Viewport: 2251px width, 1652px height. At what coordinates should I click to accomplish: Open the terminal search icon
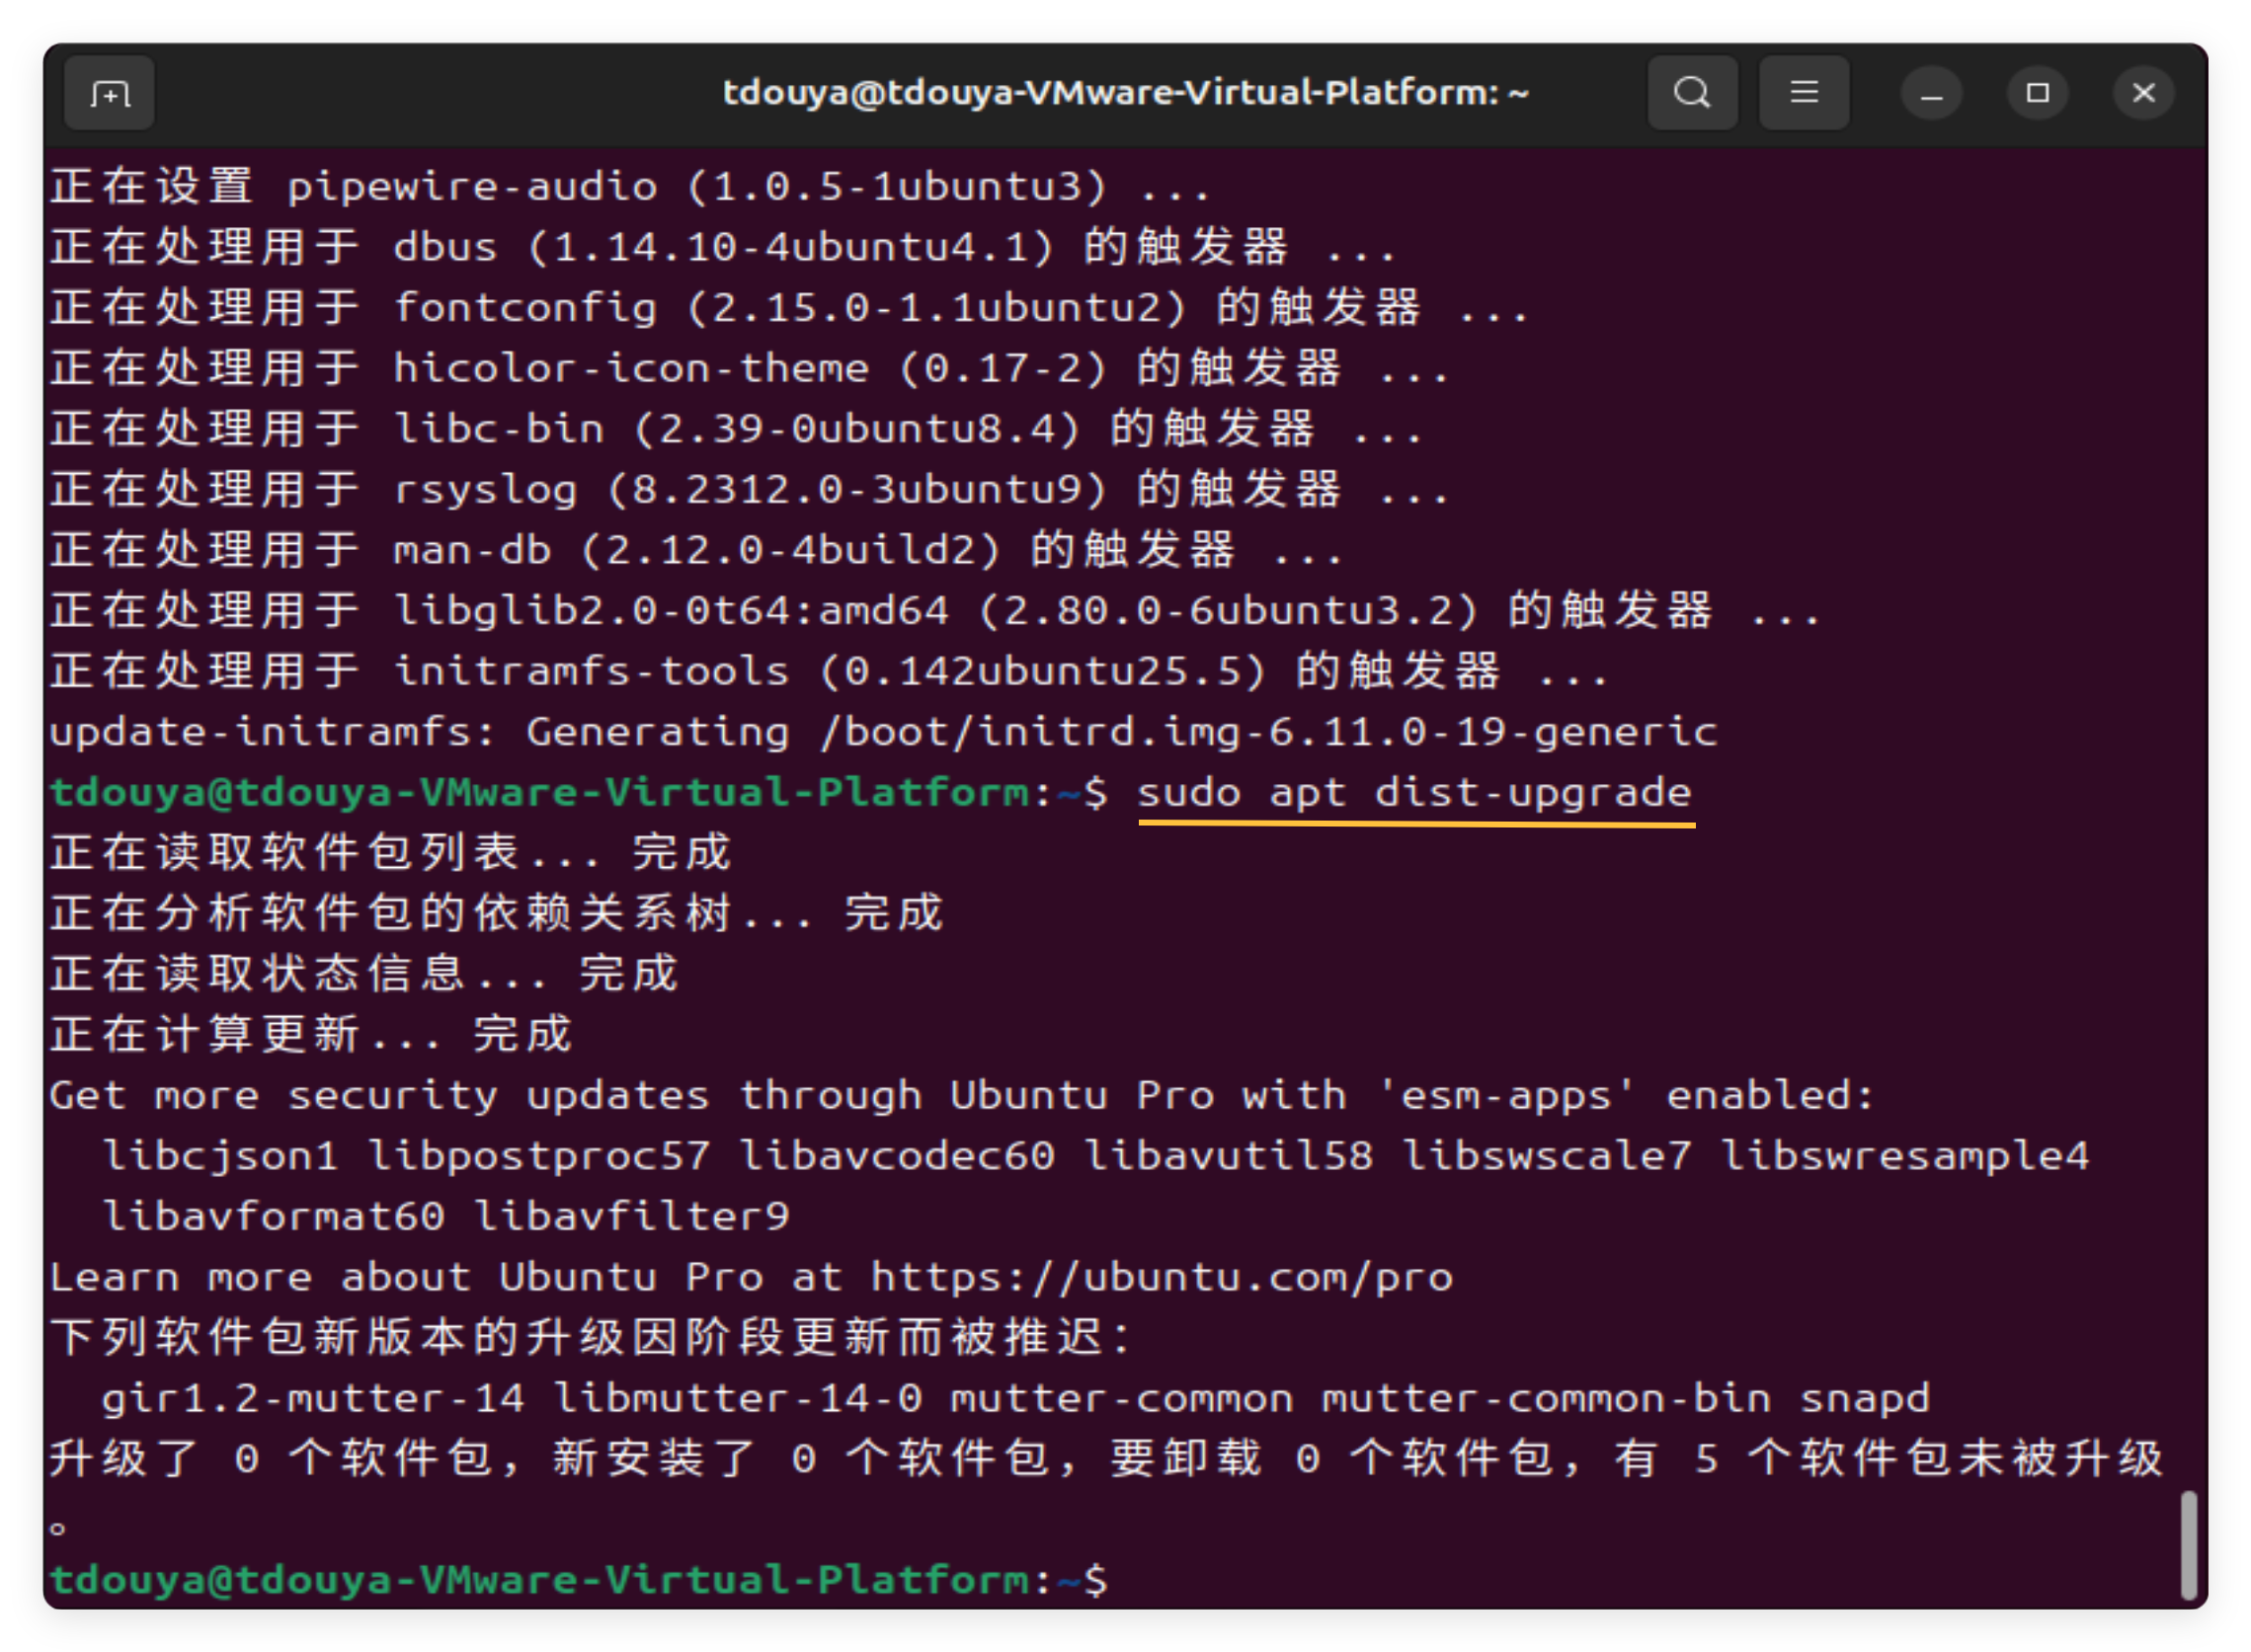pos(1692,93)
